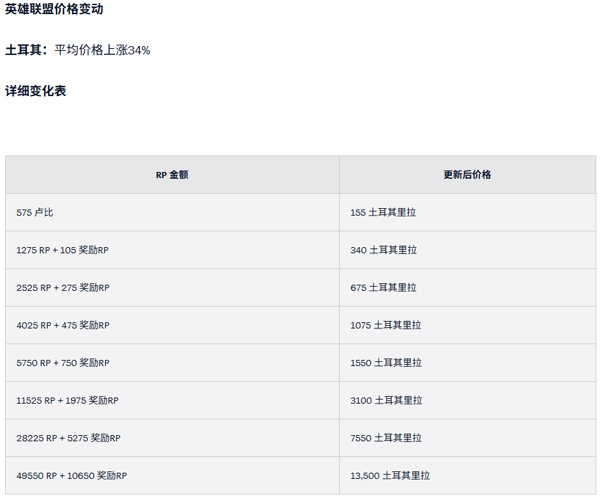Click the 1075 土耳其里拉 price cell
The width and height of the screenshot is (600, 497).
386,325
